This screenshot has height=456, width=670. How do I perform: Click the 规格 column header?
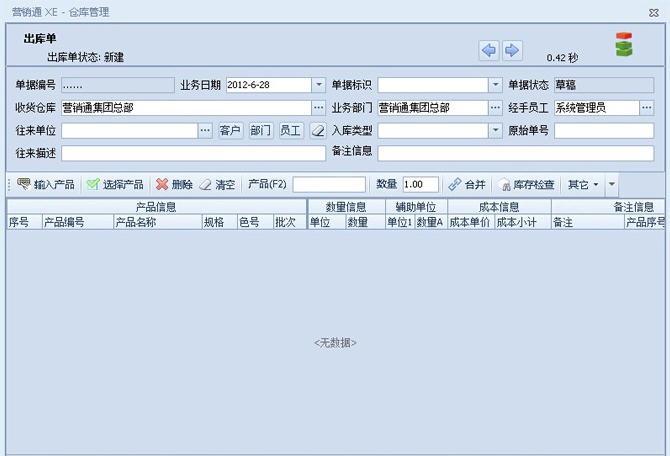click(220, 222)
